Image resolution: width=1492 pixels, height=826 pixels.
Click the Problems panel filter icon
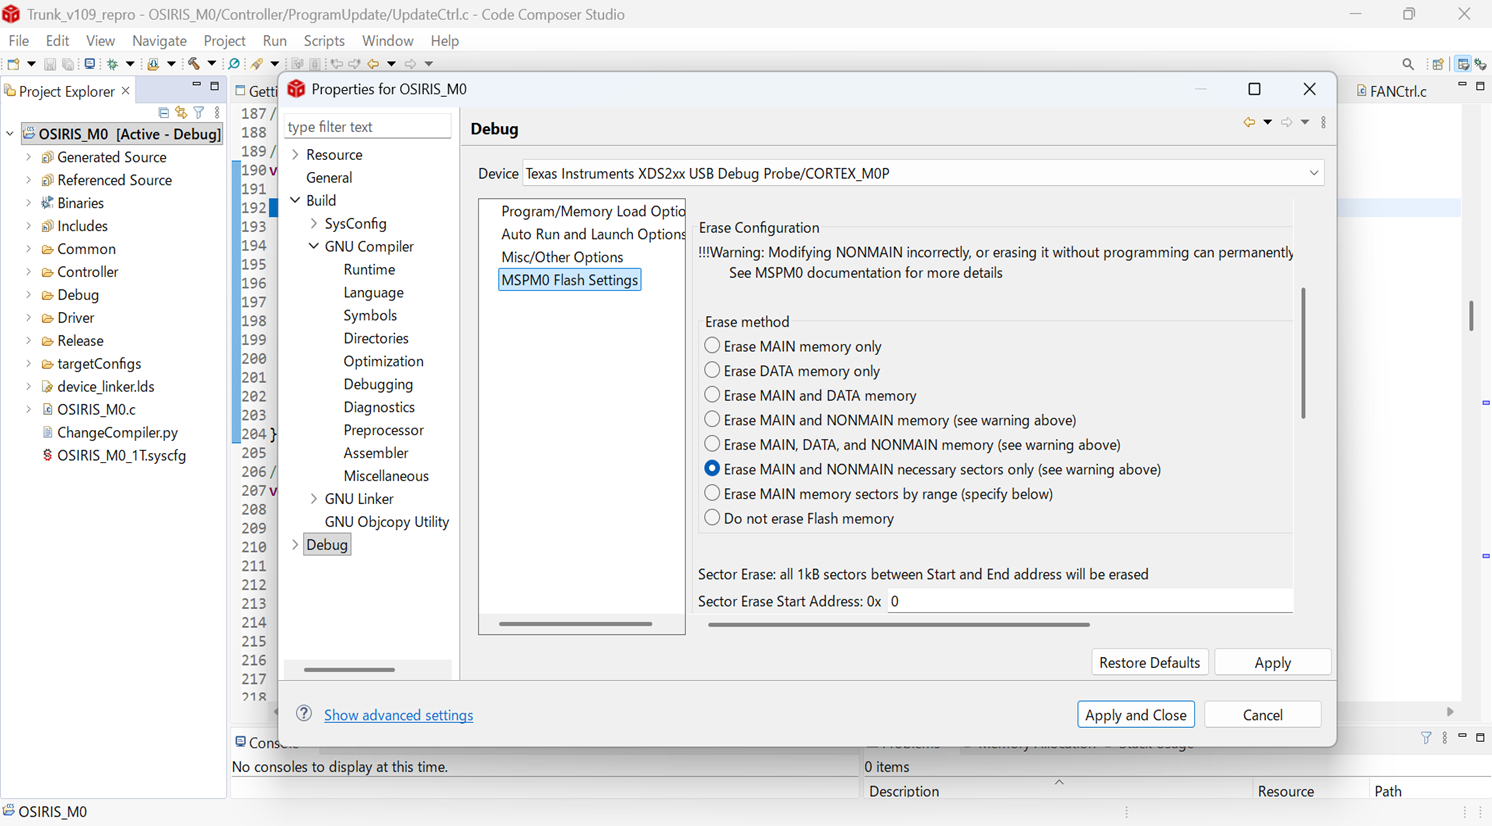click(x=1426, y=738)
